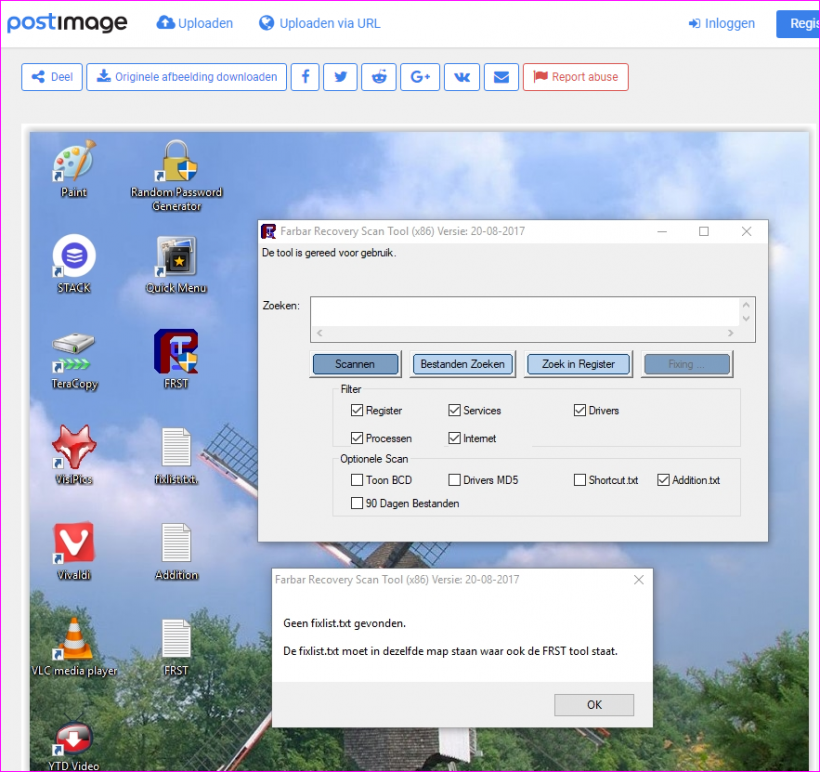Image resolution: width=820 pixels, height=772 pixels.
Task: Close the Farbar Recovery Scan Tool main window
Action: click(x=746, y=231)
